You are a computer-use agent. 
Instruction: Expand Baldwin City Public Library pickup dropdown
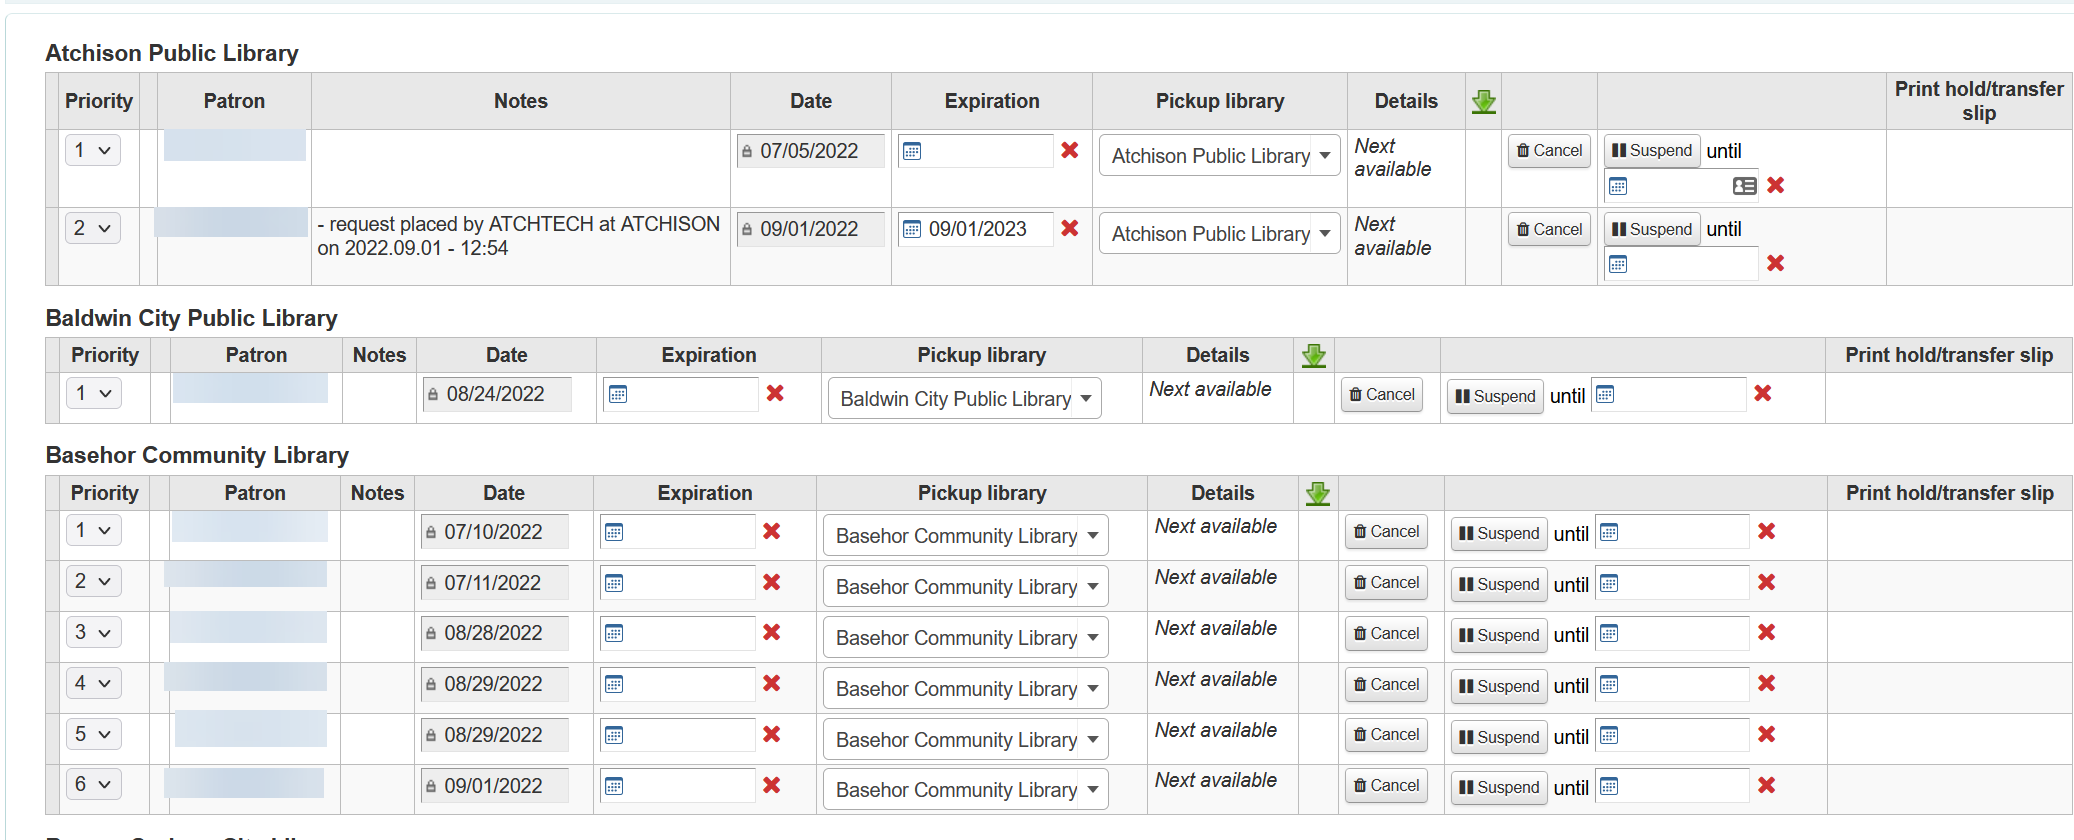[x=964, y=399]
